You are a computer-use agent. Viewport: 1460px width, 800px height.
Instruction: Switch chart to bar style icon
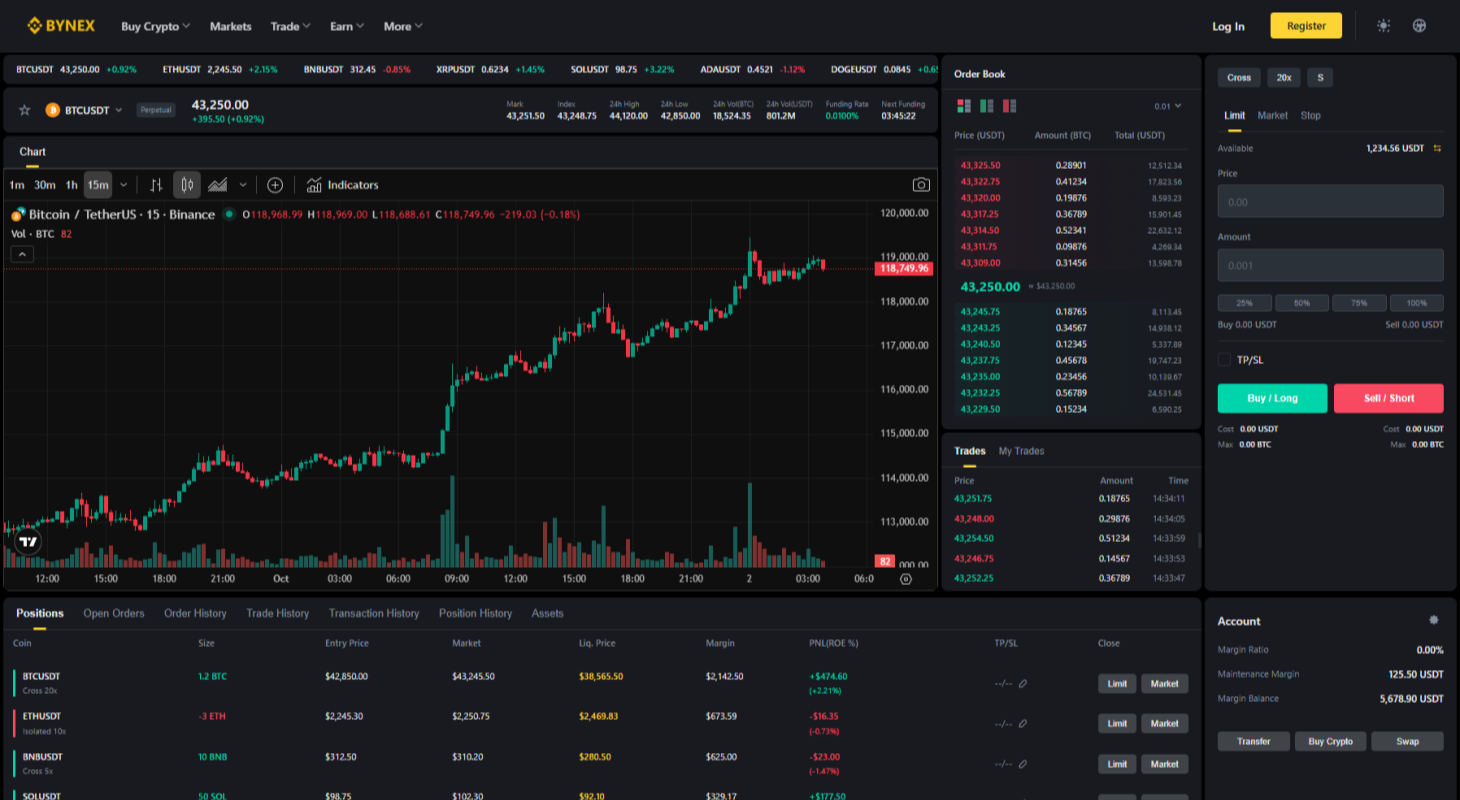[156, 185]
